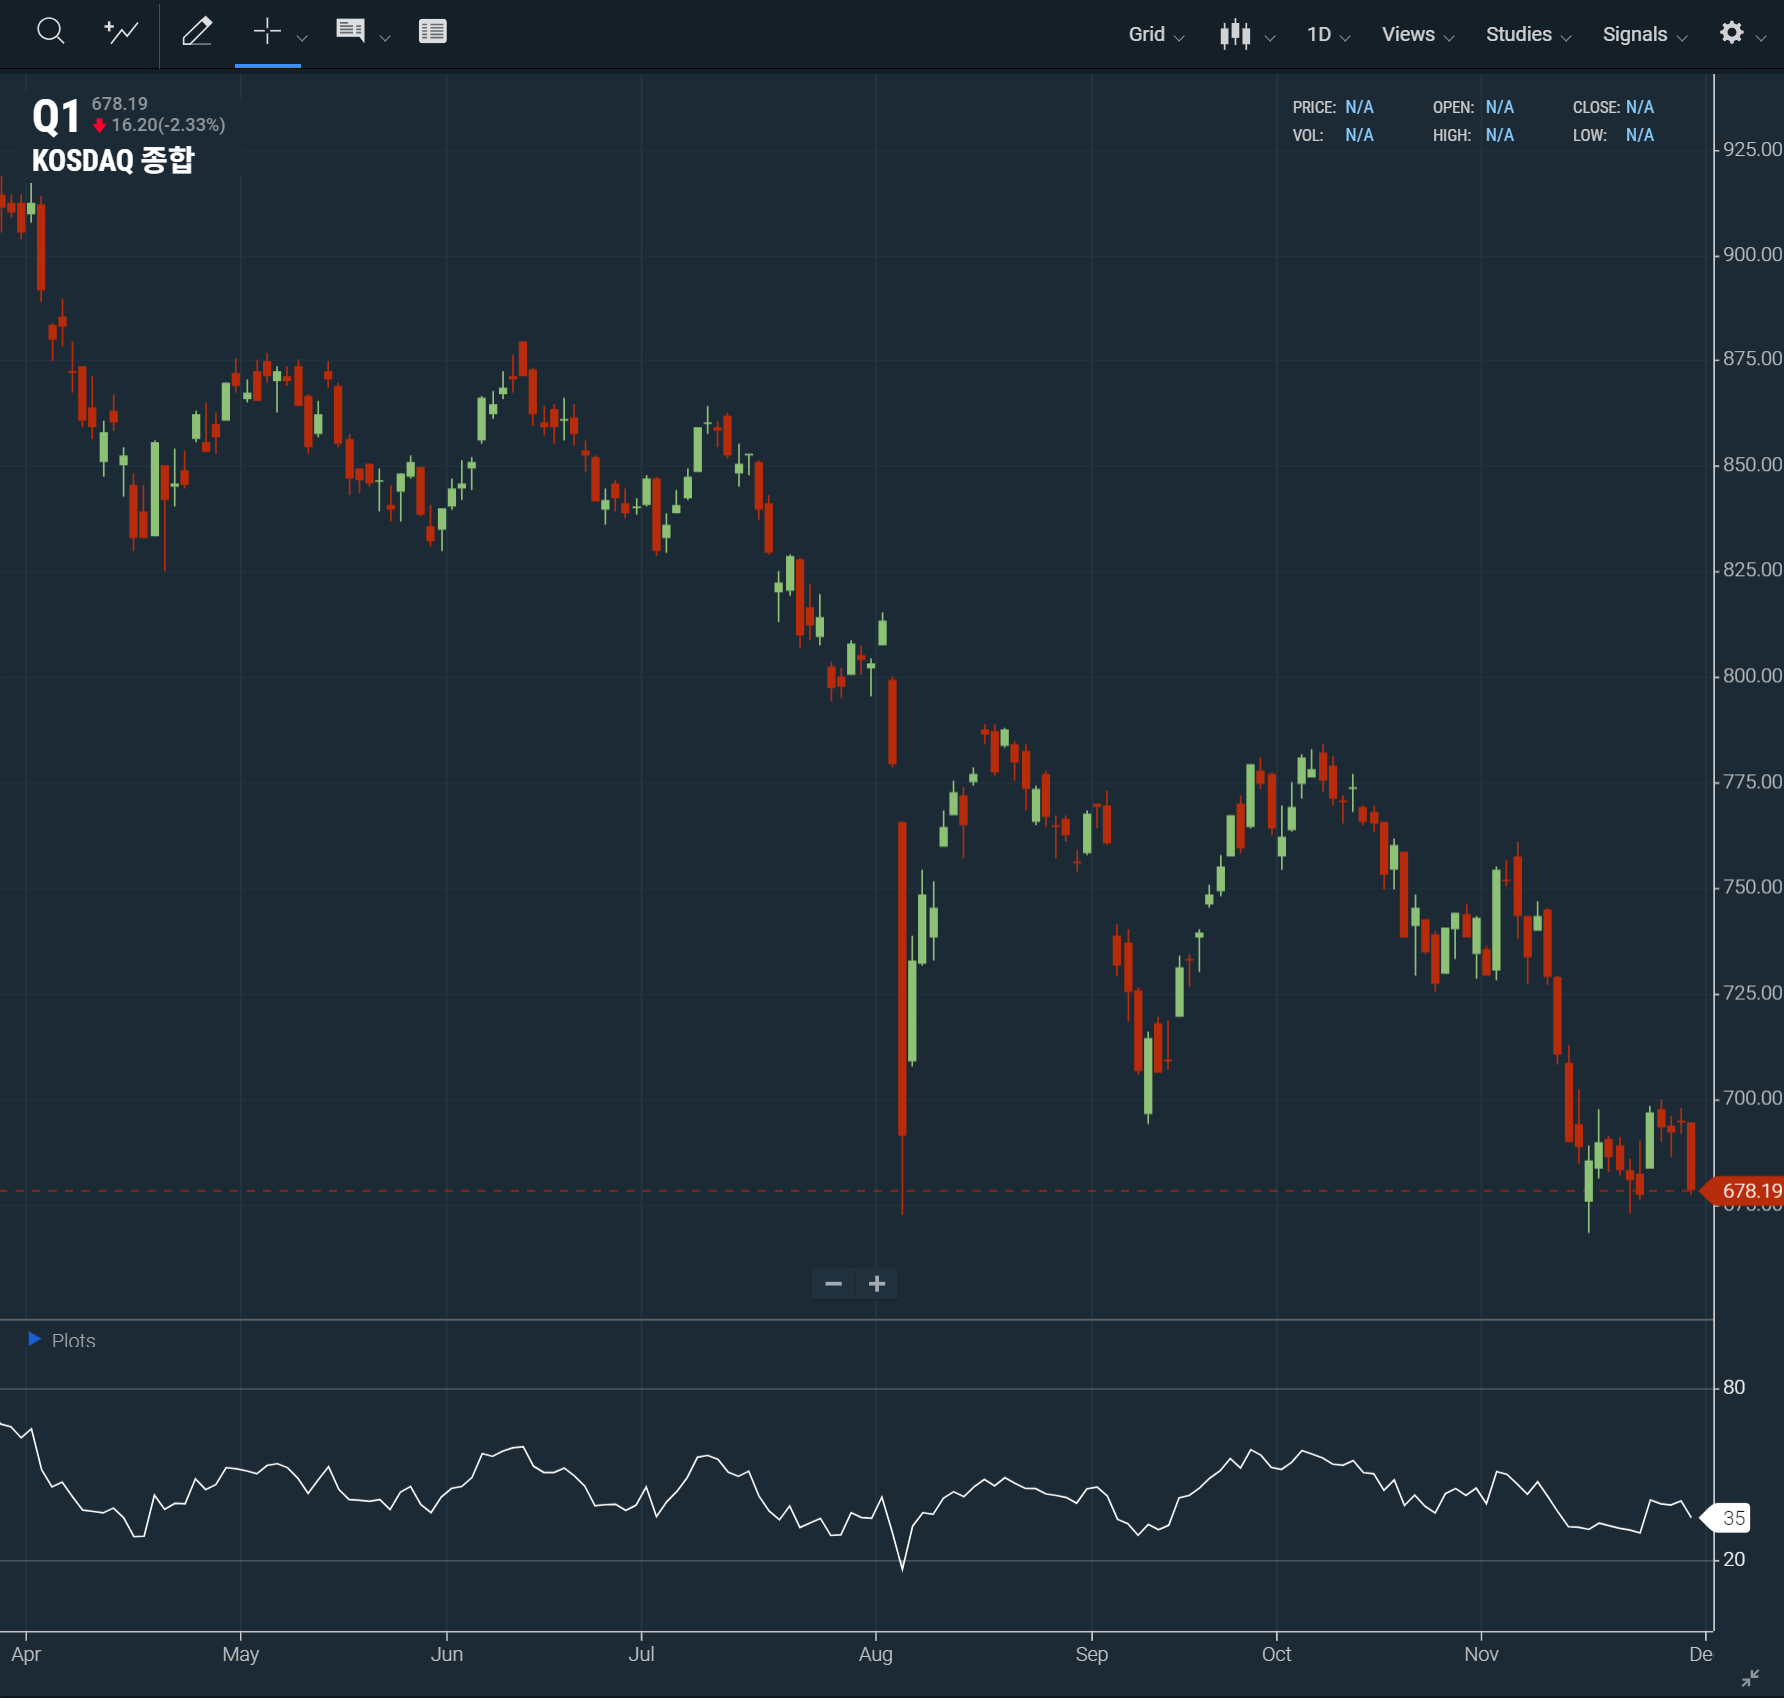Click the candlestick chart type icon
This screenshot has width=1784, height=1698.
pyautogui.click(x=1235, y=35)
